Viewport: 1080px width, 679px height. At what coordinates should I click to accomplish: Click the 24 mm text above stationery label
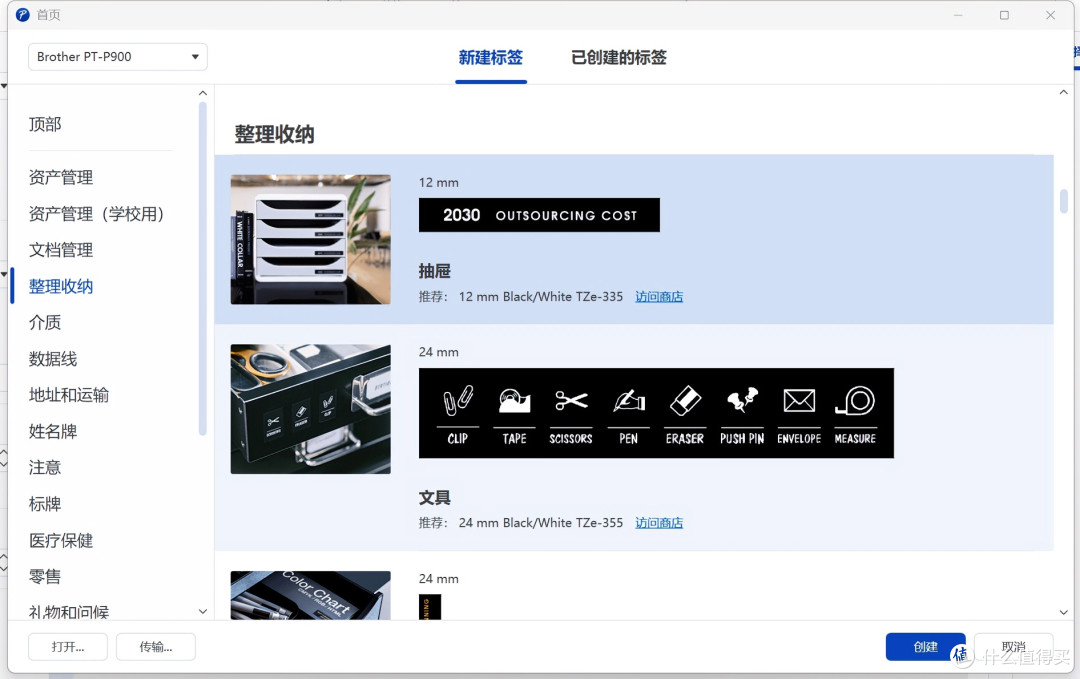click(x=439, y=352)
